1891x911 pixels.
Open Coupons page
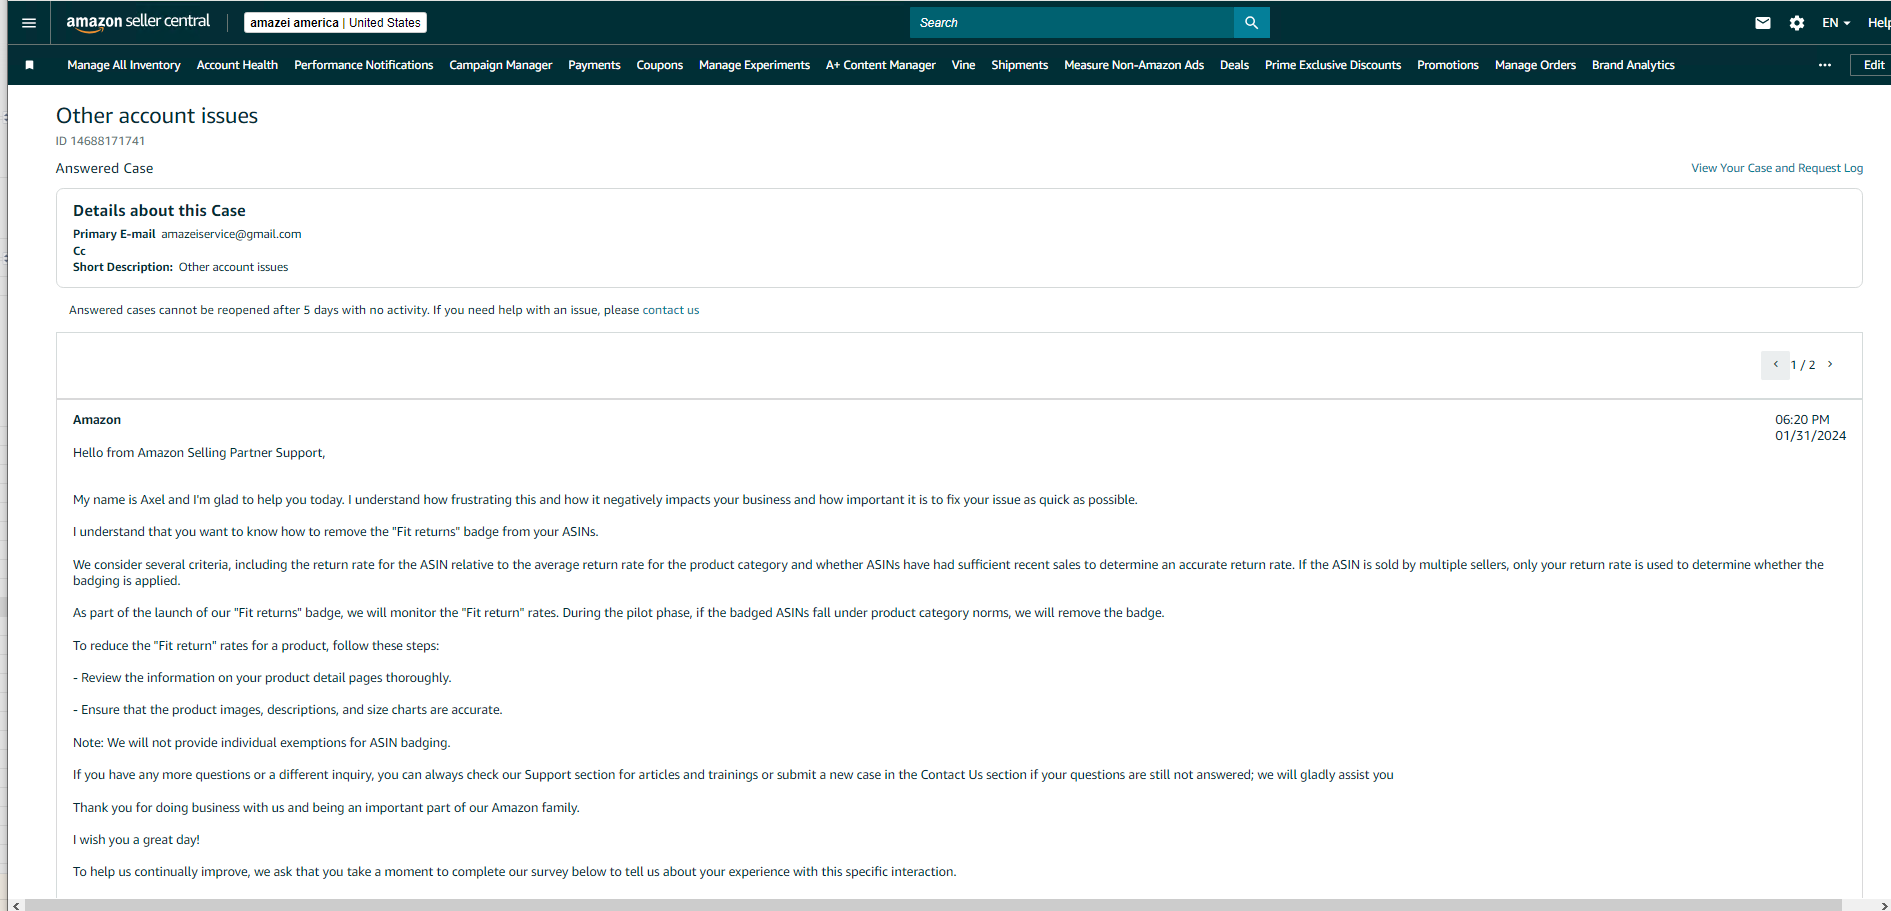click(660, 65)
